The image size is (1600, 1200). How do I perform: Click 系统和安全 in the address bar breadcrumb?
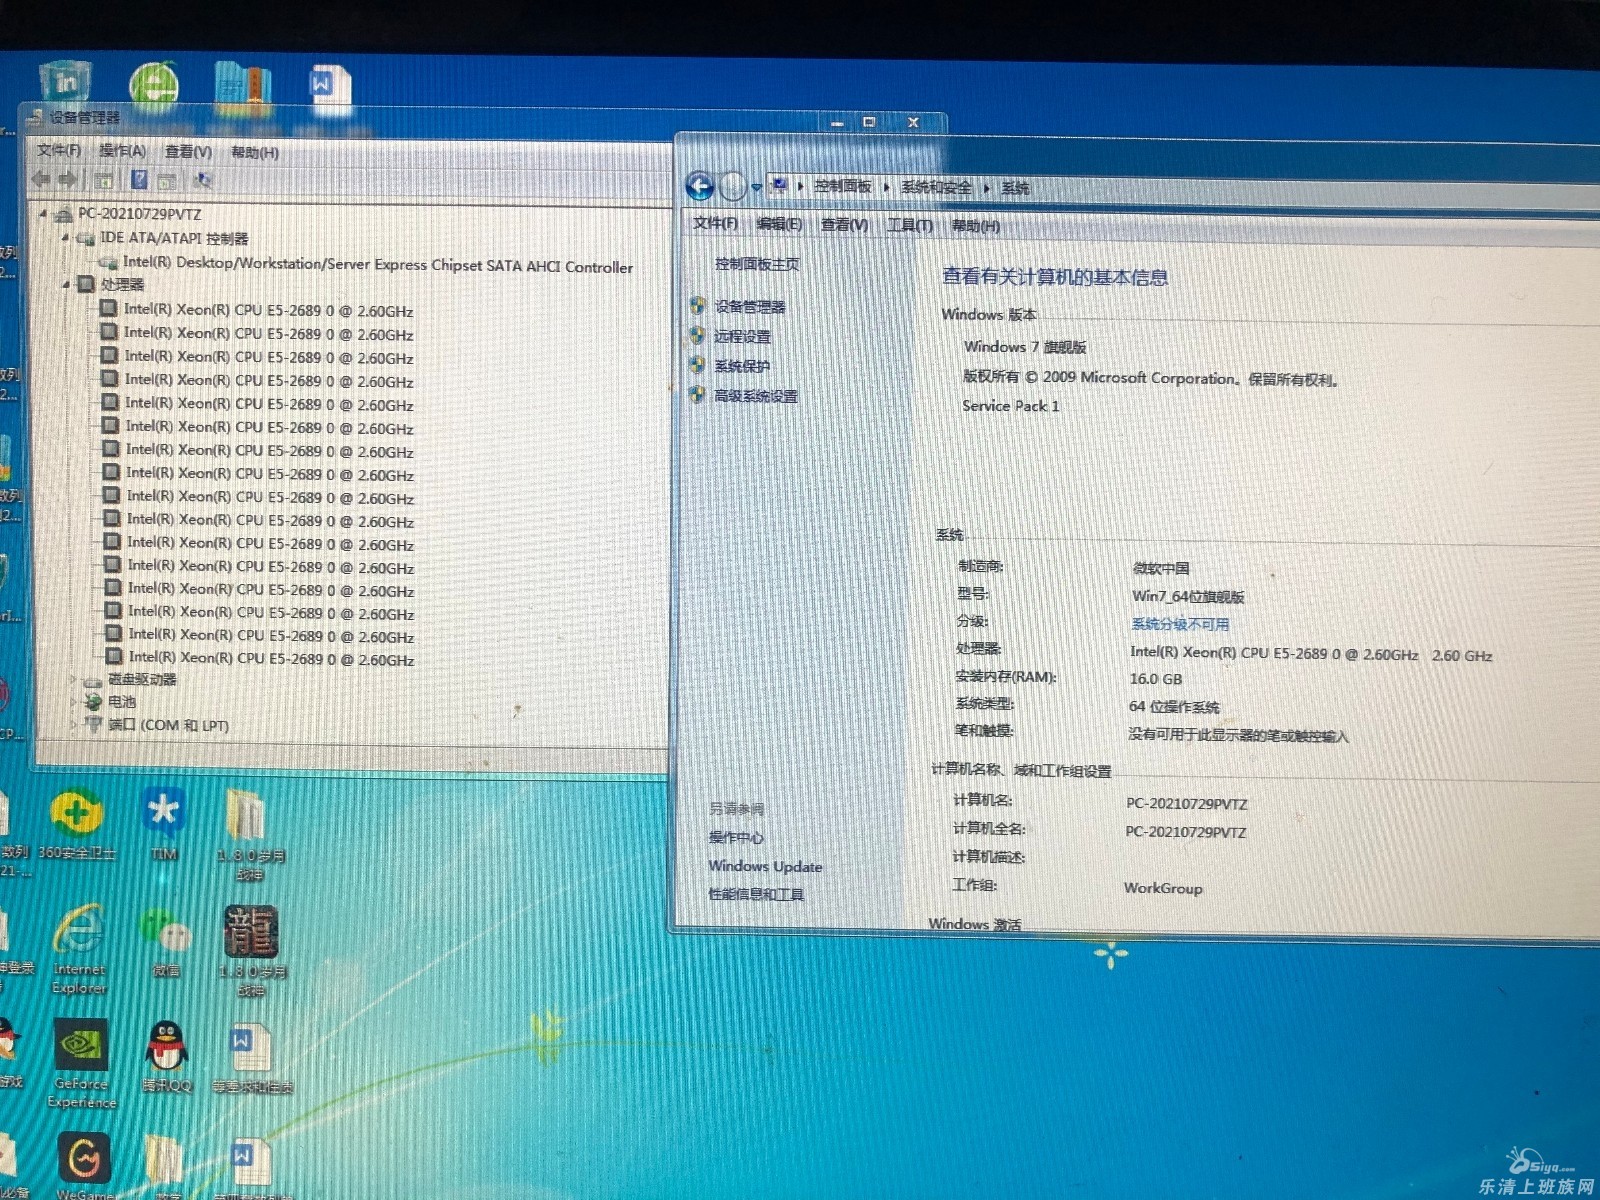pyautogui.click(x=936, y=187)
